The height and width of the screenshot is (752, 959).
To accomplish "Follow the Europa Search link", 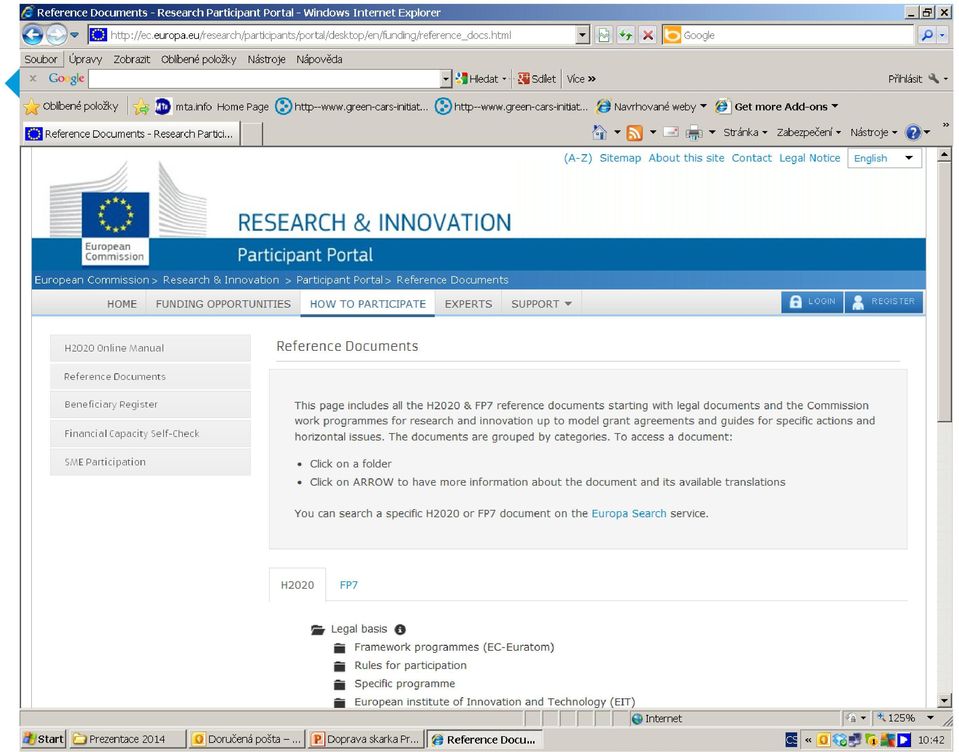I will (x=629, y=514).
